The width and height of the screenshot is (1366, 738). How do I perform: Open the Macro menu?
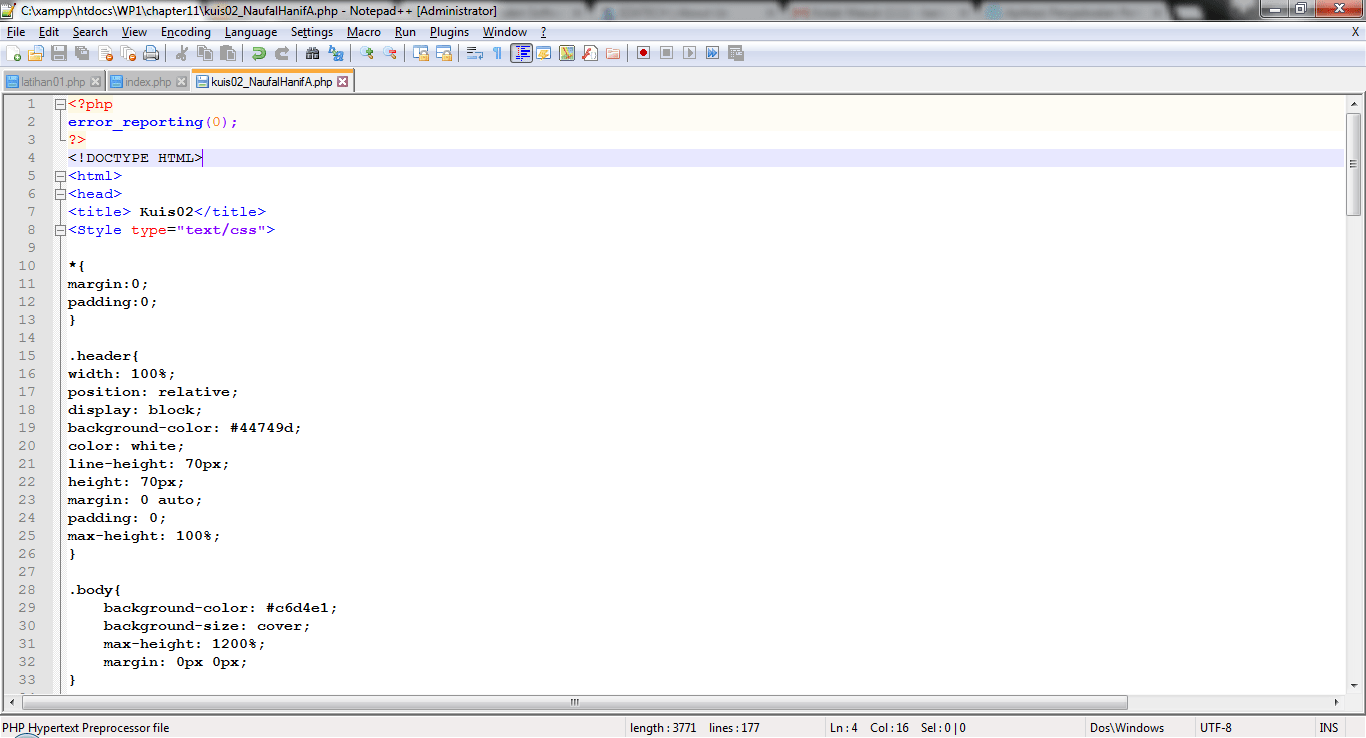coord(364,32)
